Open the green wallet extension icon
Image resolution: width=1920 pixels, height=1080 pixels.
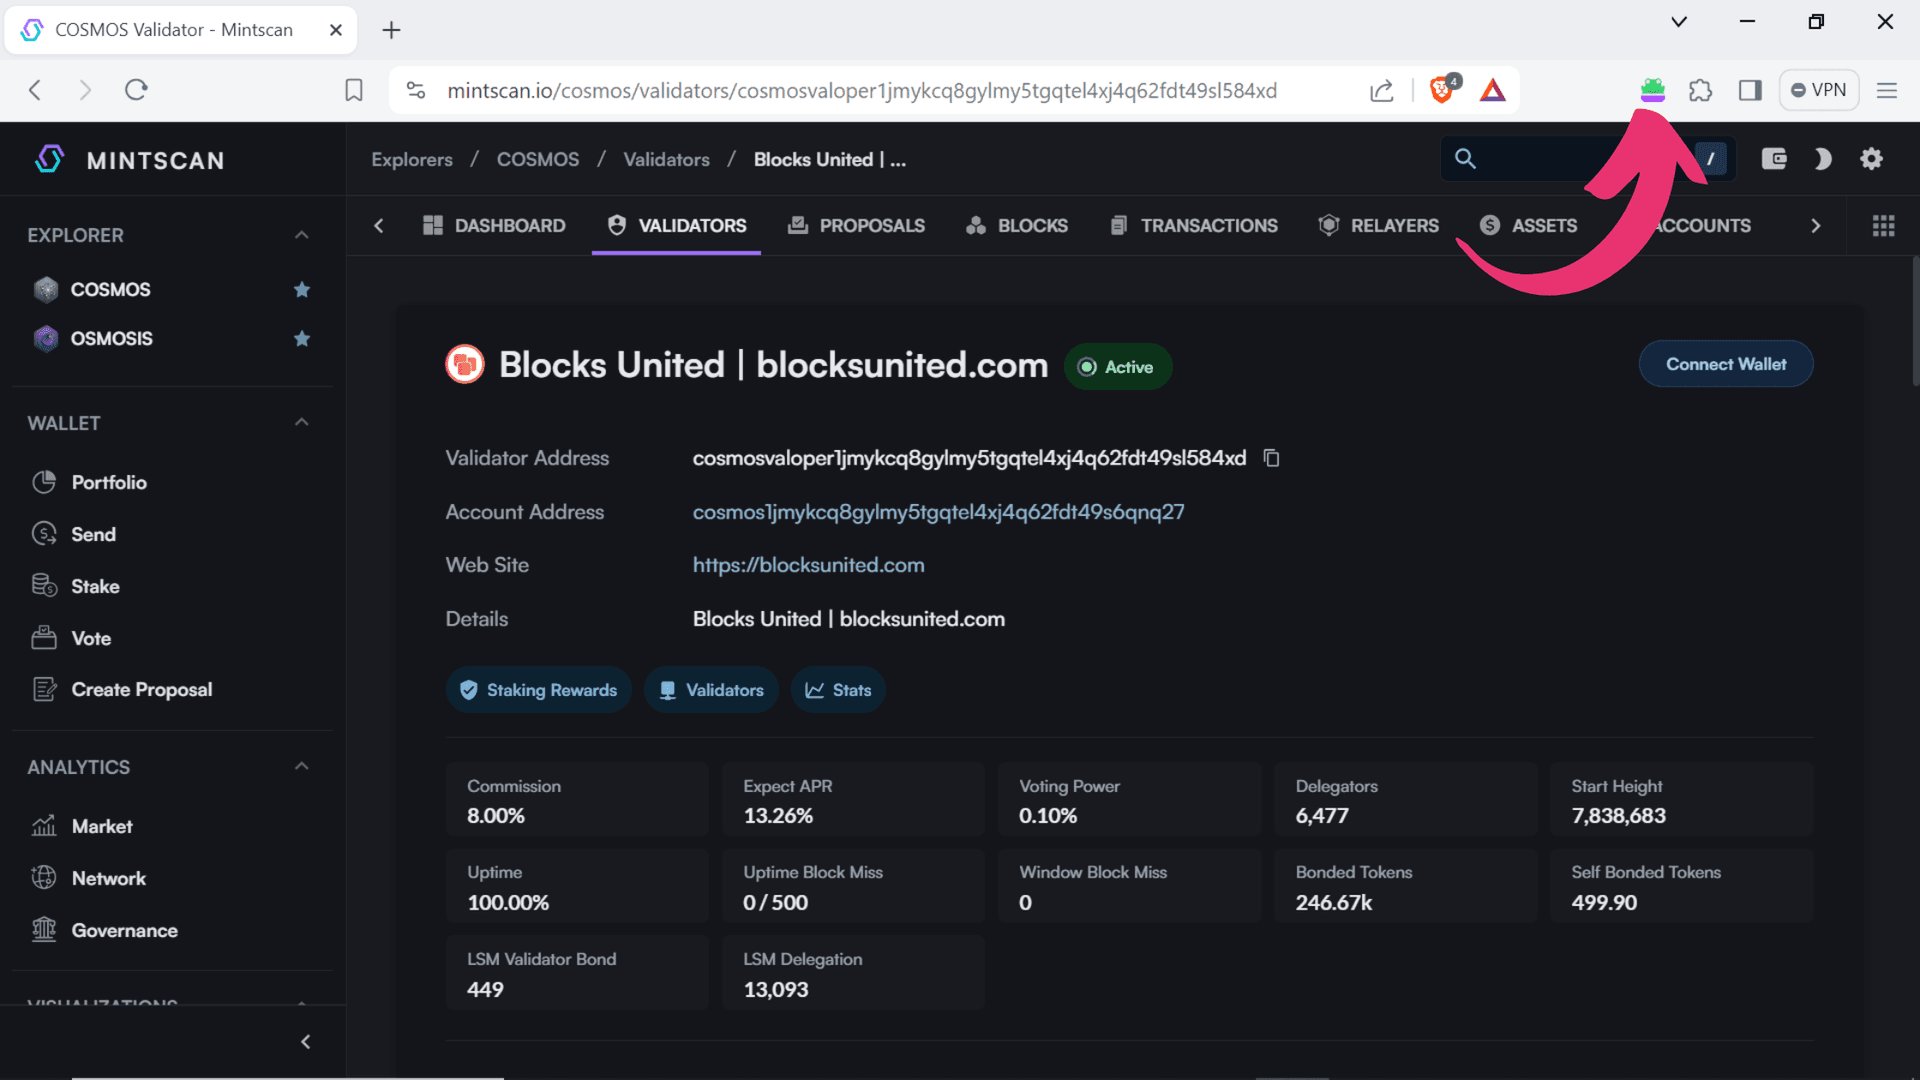[x=1652, y=91]
